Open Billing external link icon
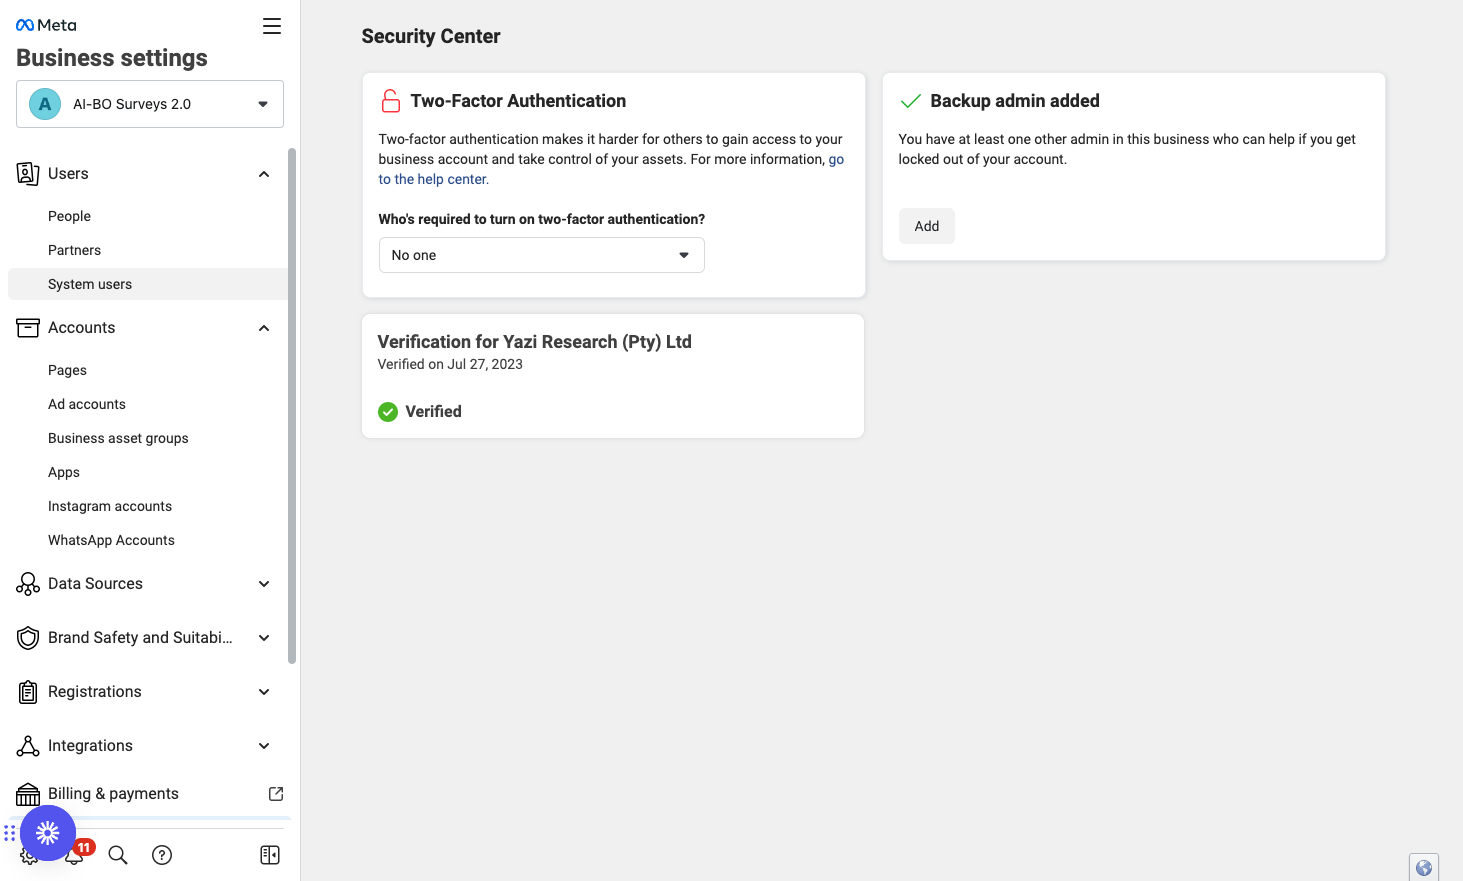Viewport: 1463px width, 881px height. (x=276, y=794)
